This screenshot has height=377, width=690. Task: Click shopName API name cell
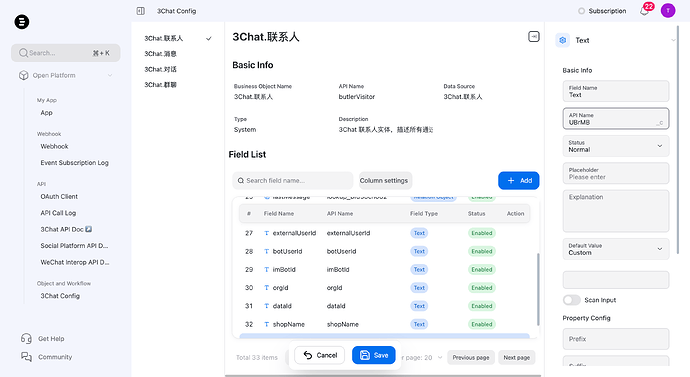[342, 324]
